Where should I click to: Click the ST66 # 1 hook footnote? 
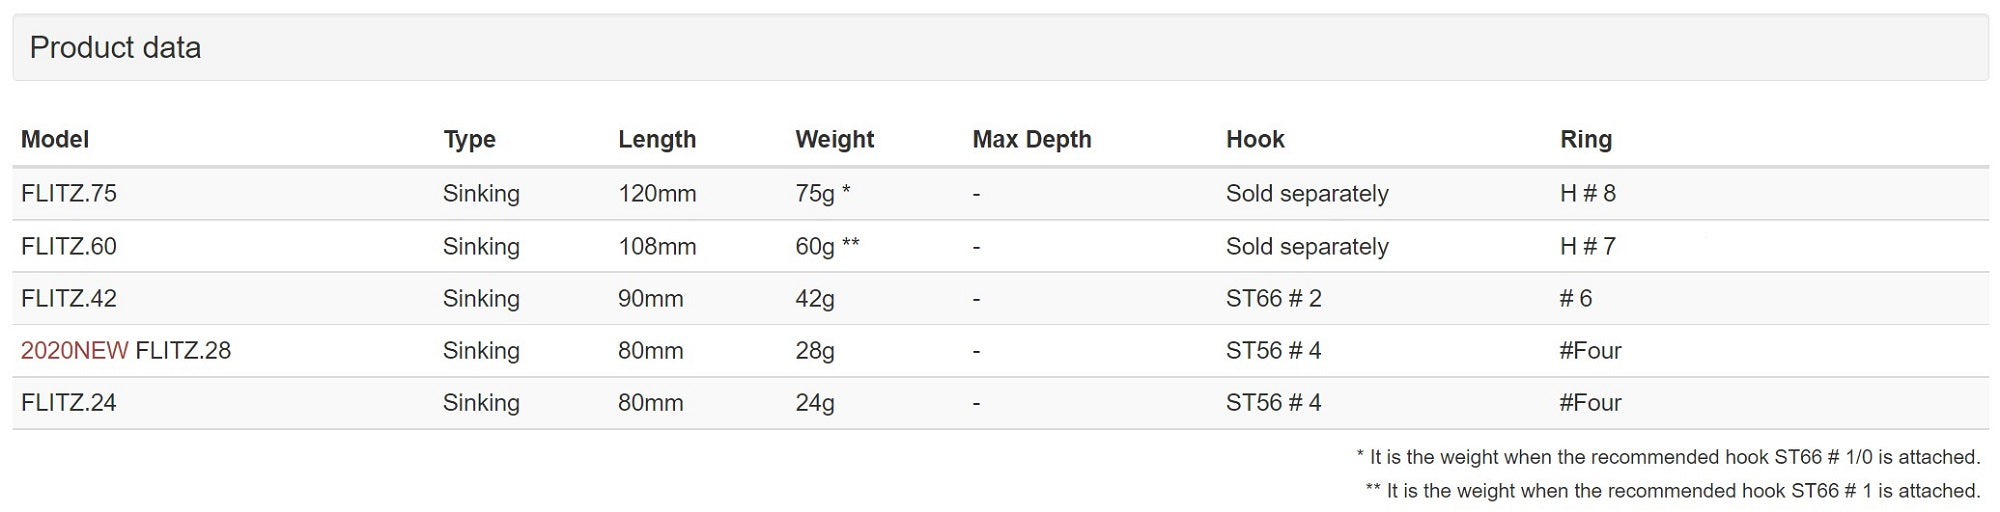(x=1672, y=491)
